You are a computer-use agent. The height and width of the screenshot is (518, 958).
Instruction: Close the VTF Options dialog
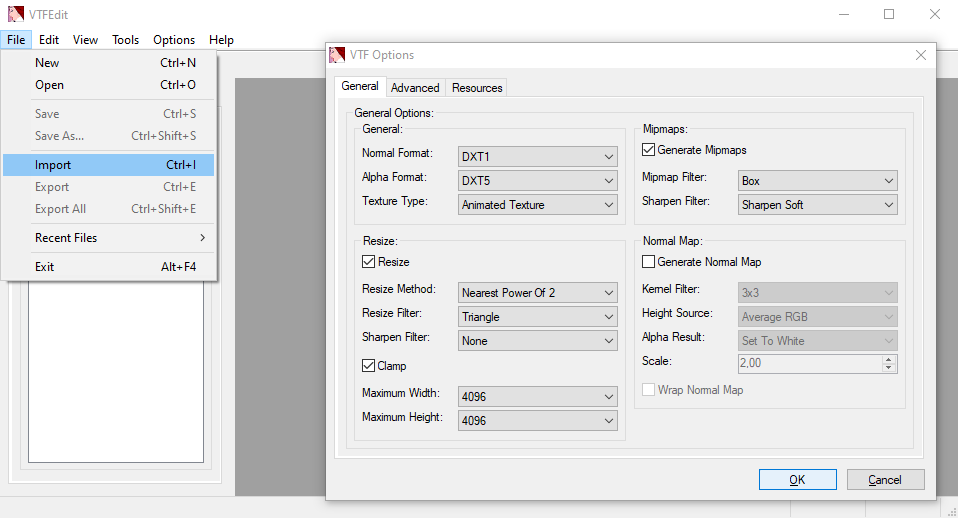(x=921, y=55)
